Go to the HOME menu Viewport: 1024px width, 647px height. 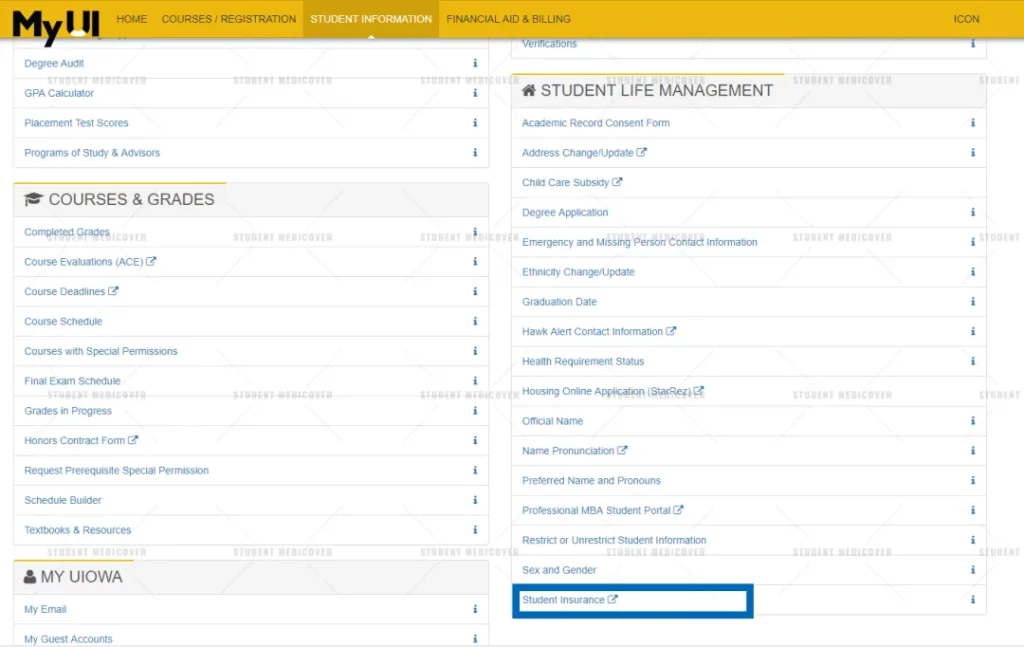click(x=131, y=19)
